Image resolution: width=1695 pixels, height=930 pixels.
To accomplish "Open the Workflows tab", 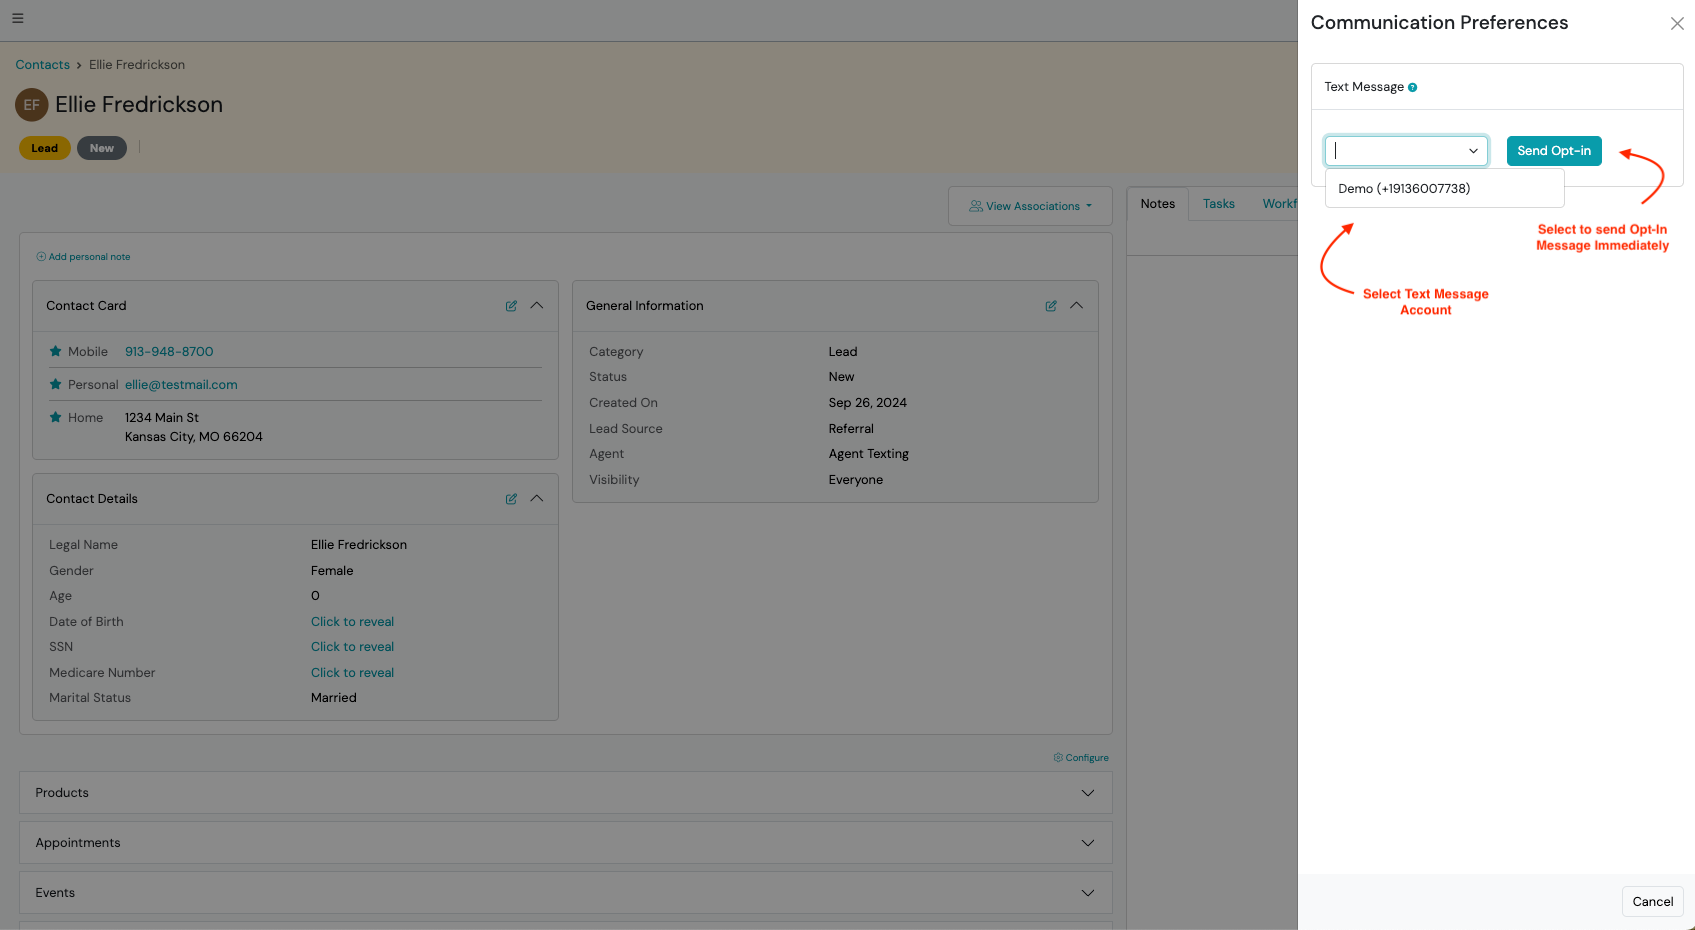I will tap(1279, 204).
